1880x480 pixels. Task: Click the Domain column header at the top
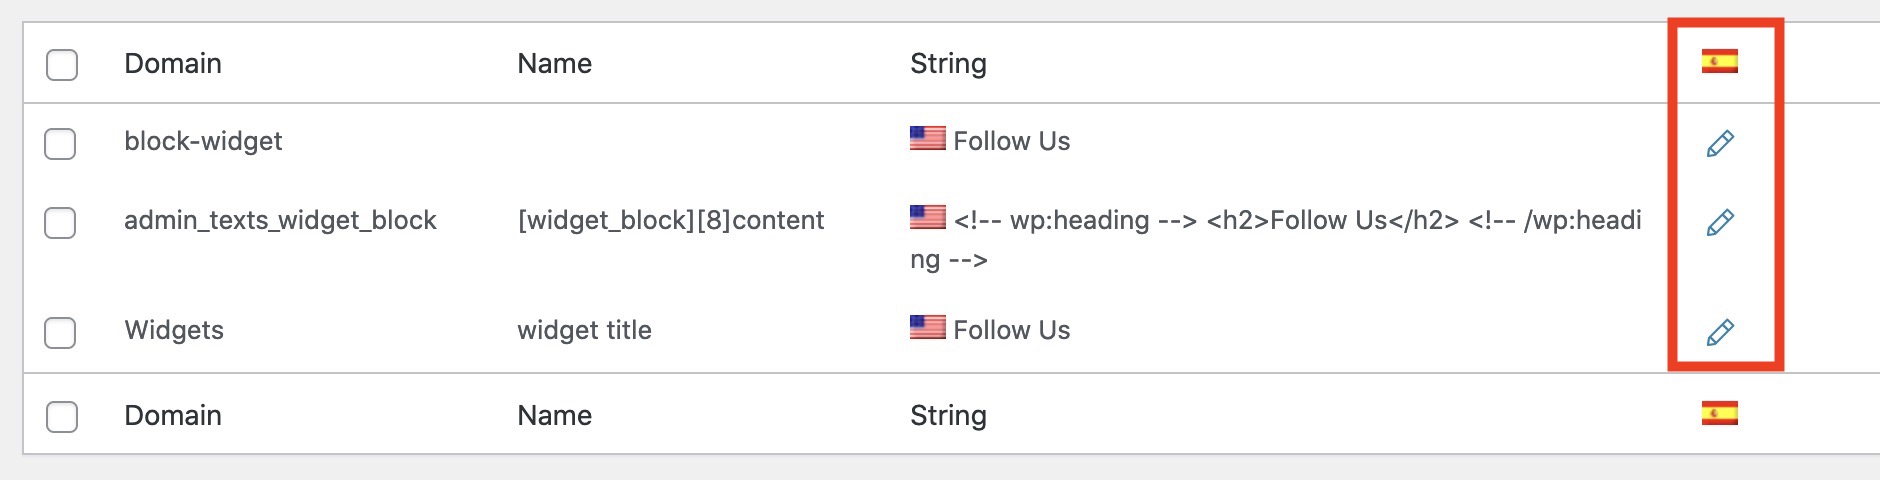[x=173, y=64]
